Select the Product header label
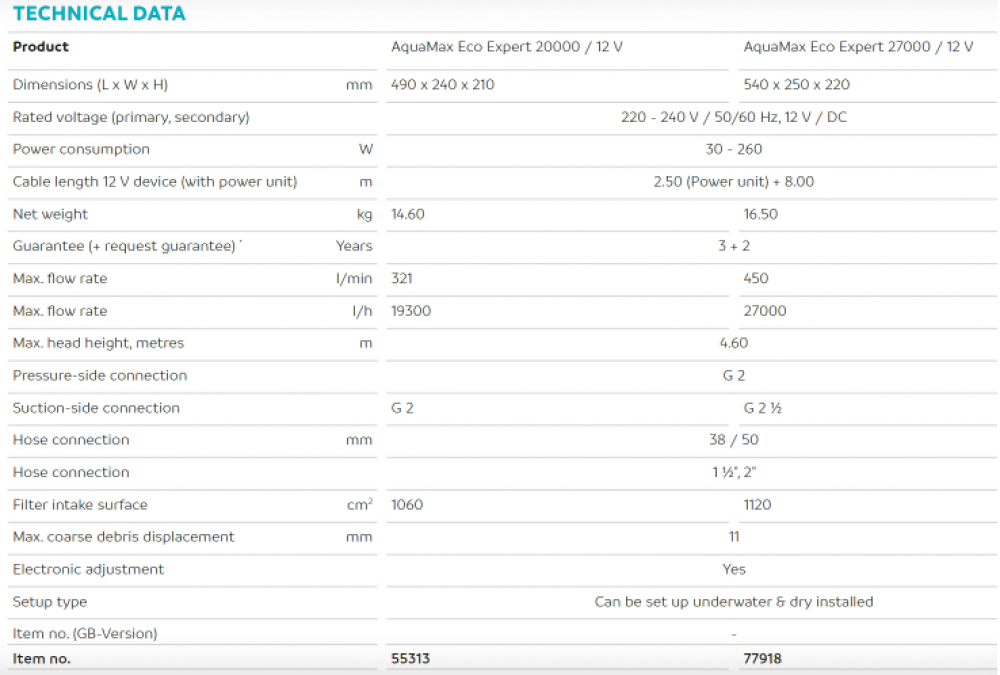 pyautogui.click(x=40, y=47)
